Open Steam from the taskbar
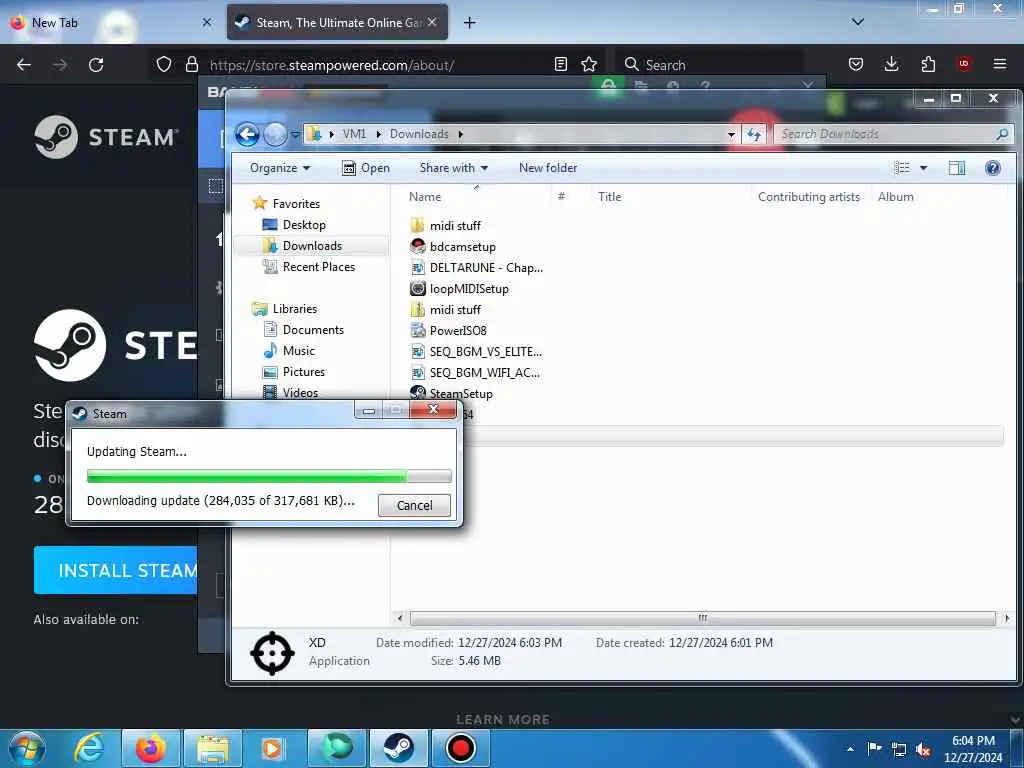 pos(398,748)
